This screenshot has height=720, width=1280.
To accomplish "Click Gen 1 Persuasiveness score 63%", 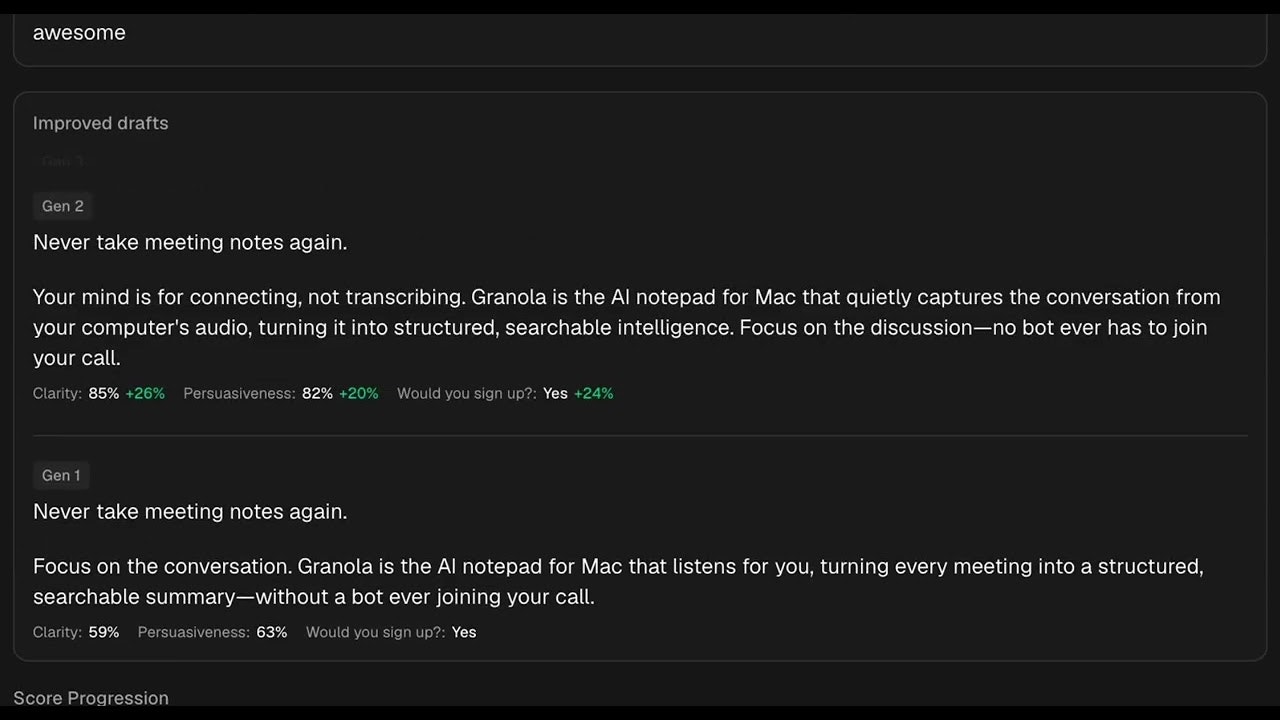I will click(x=271, y=632).
